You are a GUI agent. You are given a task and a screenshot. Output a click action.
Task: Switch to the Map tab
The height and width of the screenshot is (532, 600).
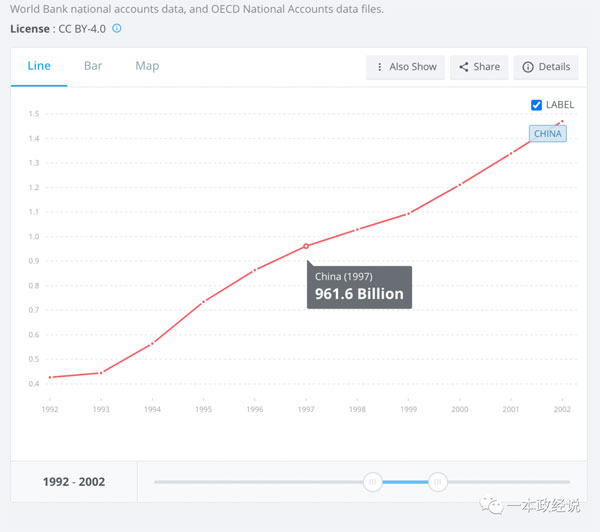tap(147, 66)
